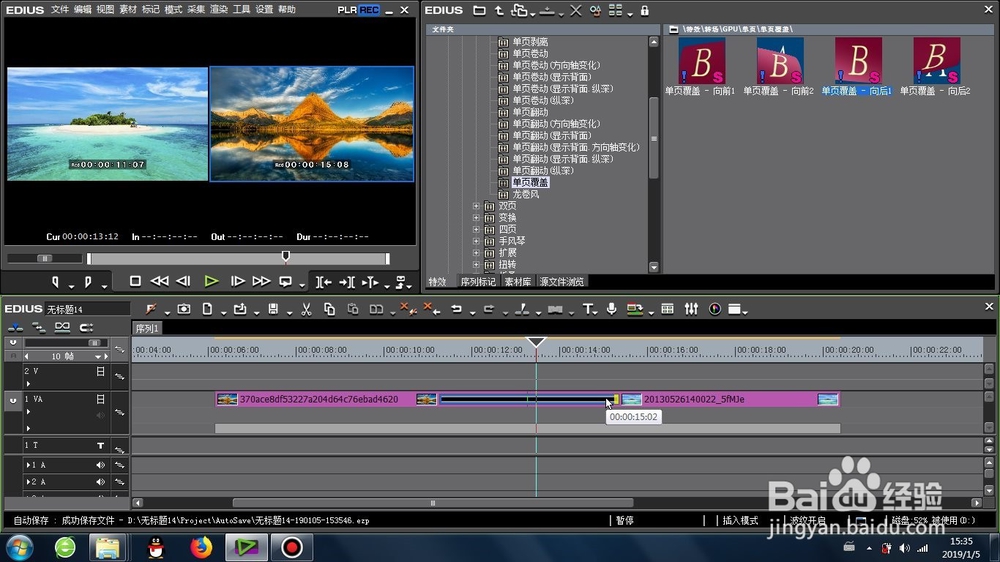The height and width of the screenshot is (562, 1000).
Task: Open the 编辑 menu
Action: [x=82, y=10]
